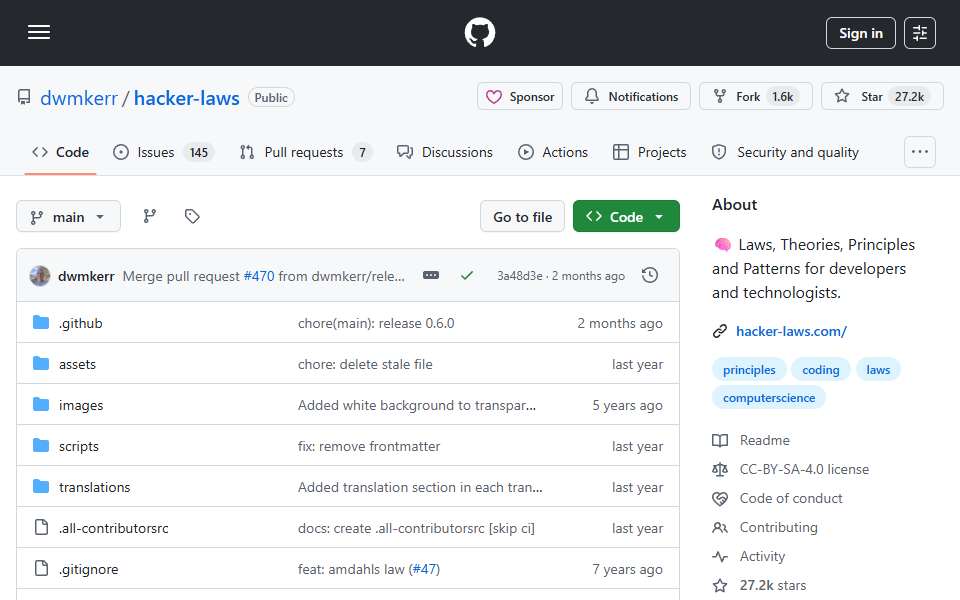Open commit 'fix: remove frontmatter'
The height and width of the screenshot is (600, 960).
tap(369, 446)
